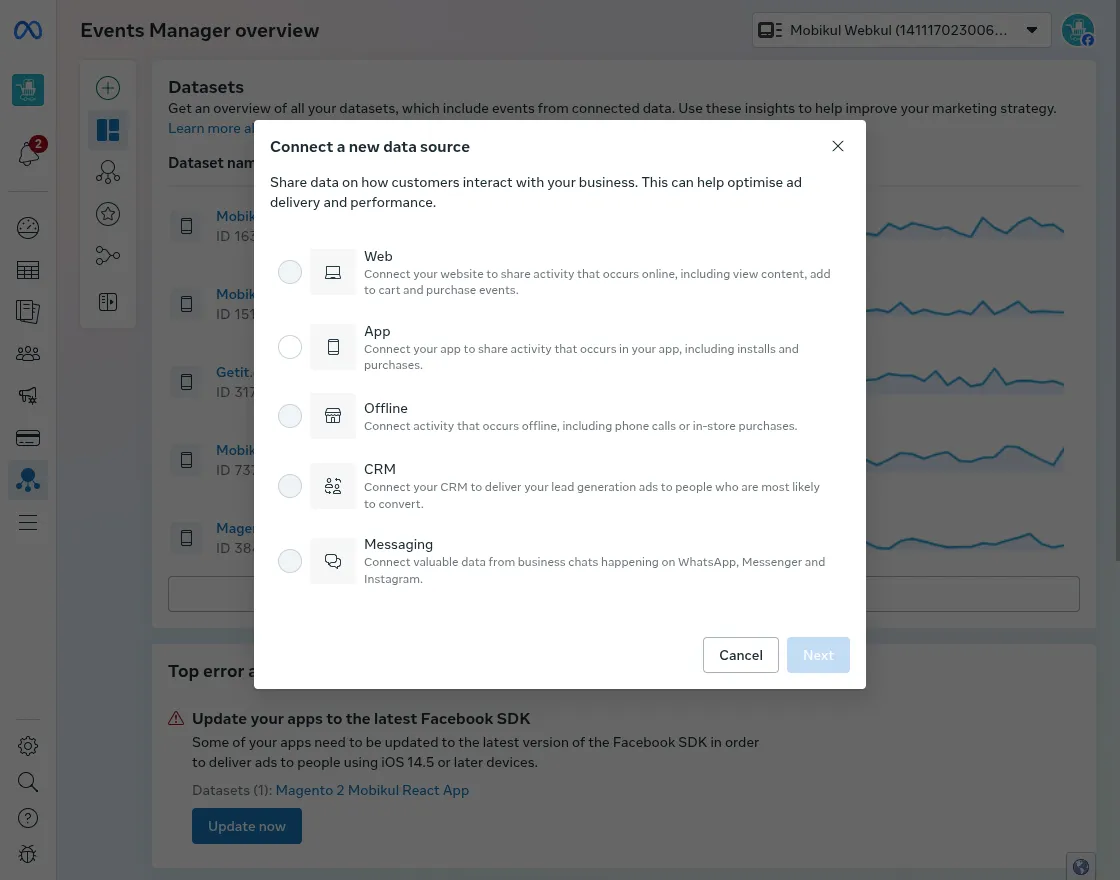Click the chat bubbles icon for Messaging

coord(333,561)
